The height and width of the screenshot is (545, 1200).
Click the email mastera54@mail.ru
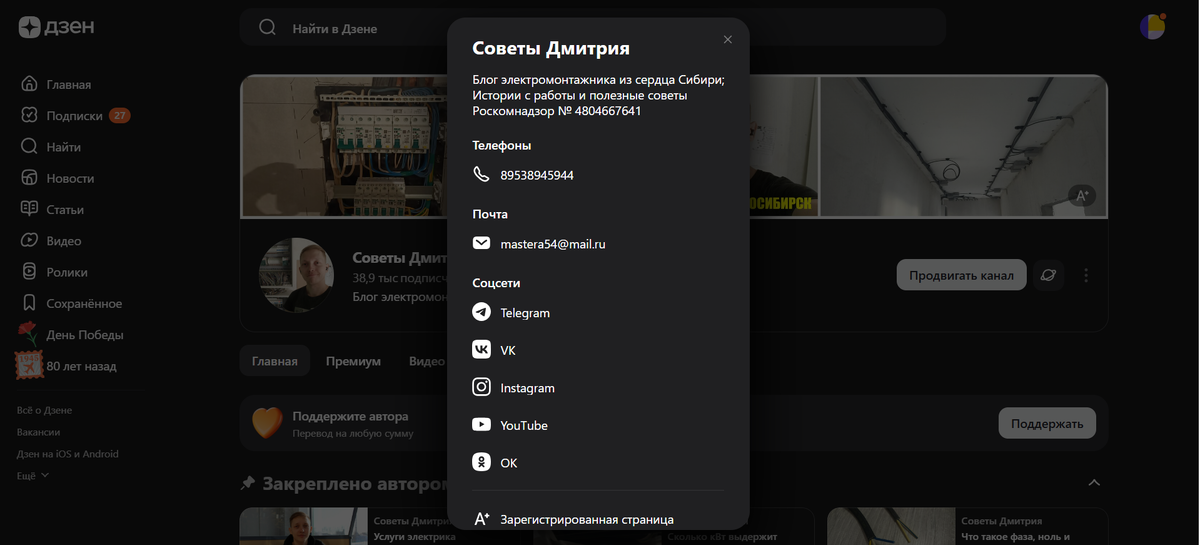[x=553, y=244]
